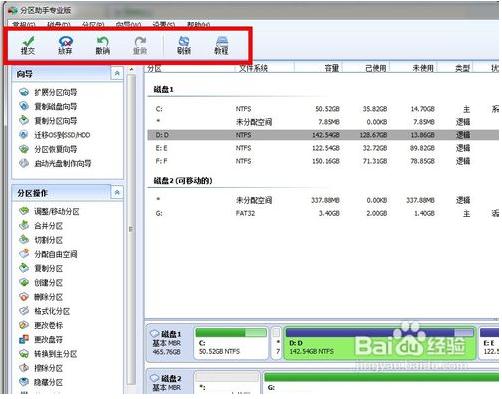Choose 转换到主分区 operation
The image size is (502, 399).
pyautogui.click(x=56, y=354)
